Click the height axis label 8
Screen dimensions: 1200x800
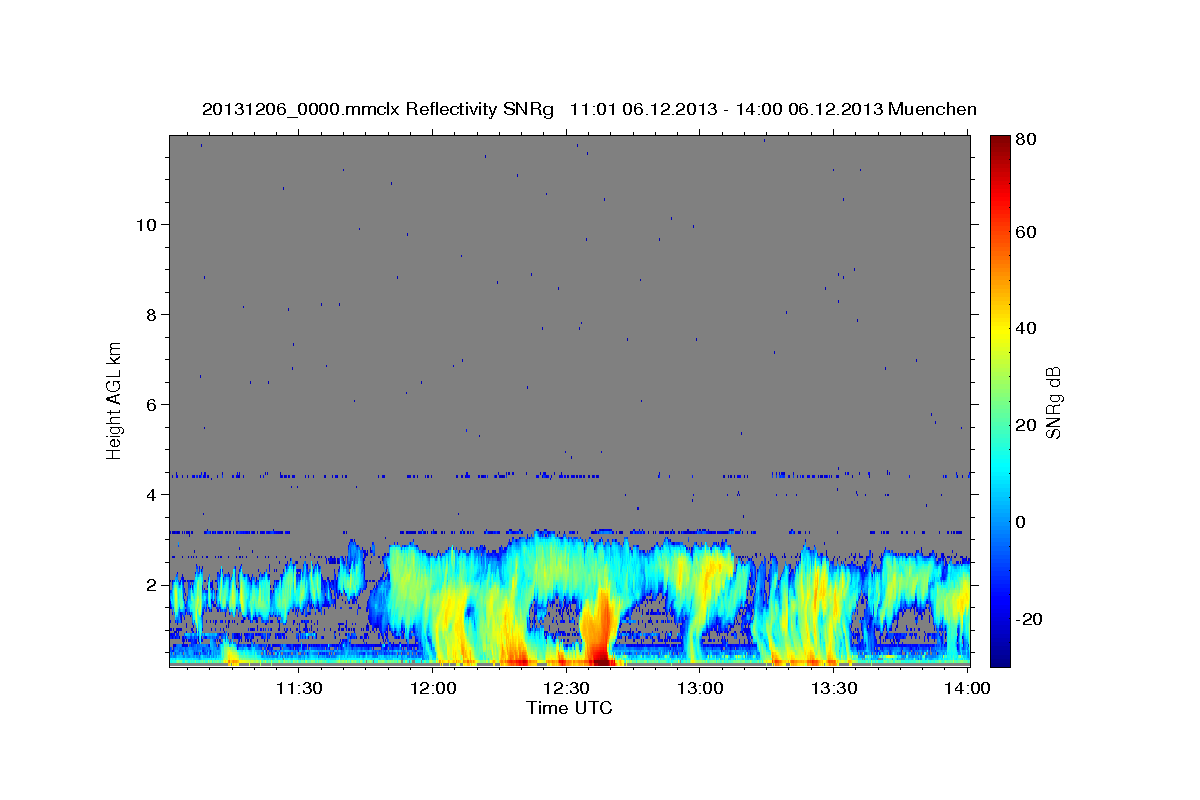[x=151, y=314]
